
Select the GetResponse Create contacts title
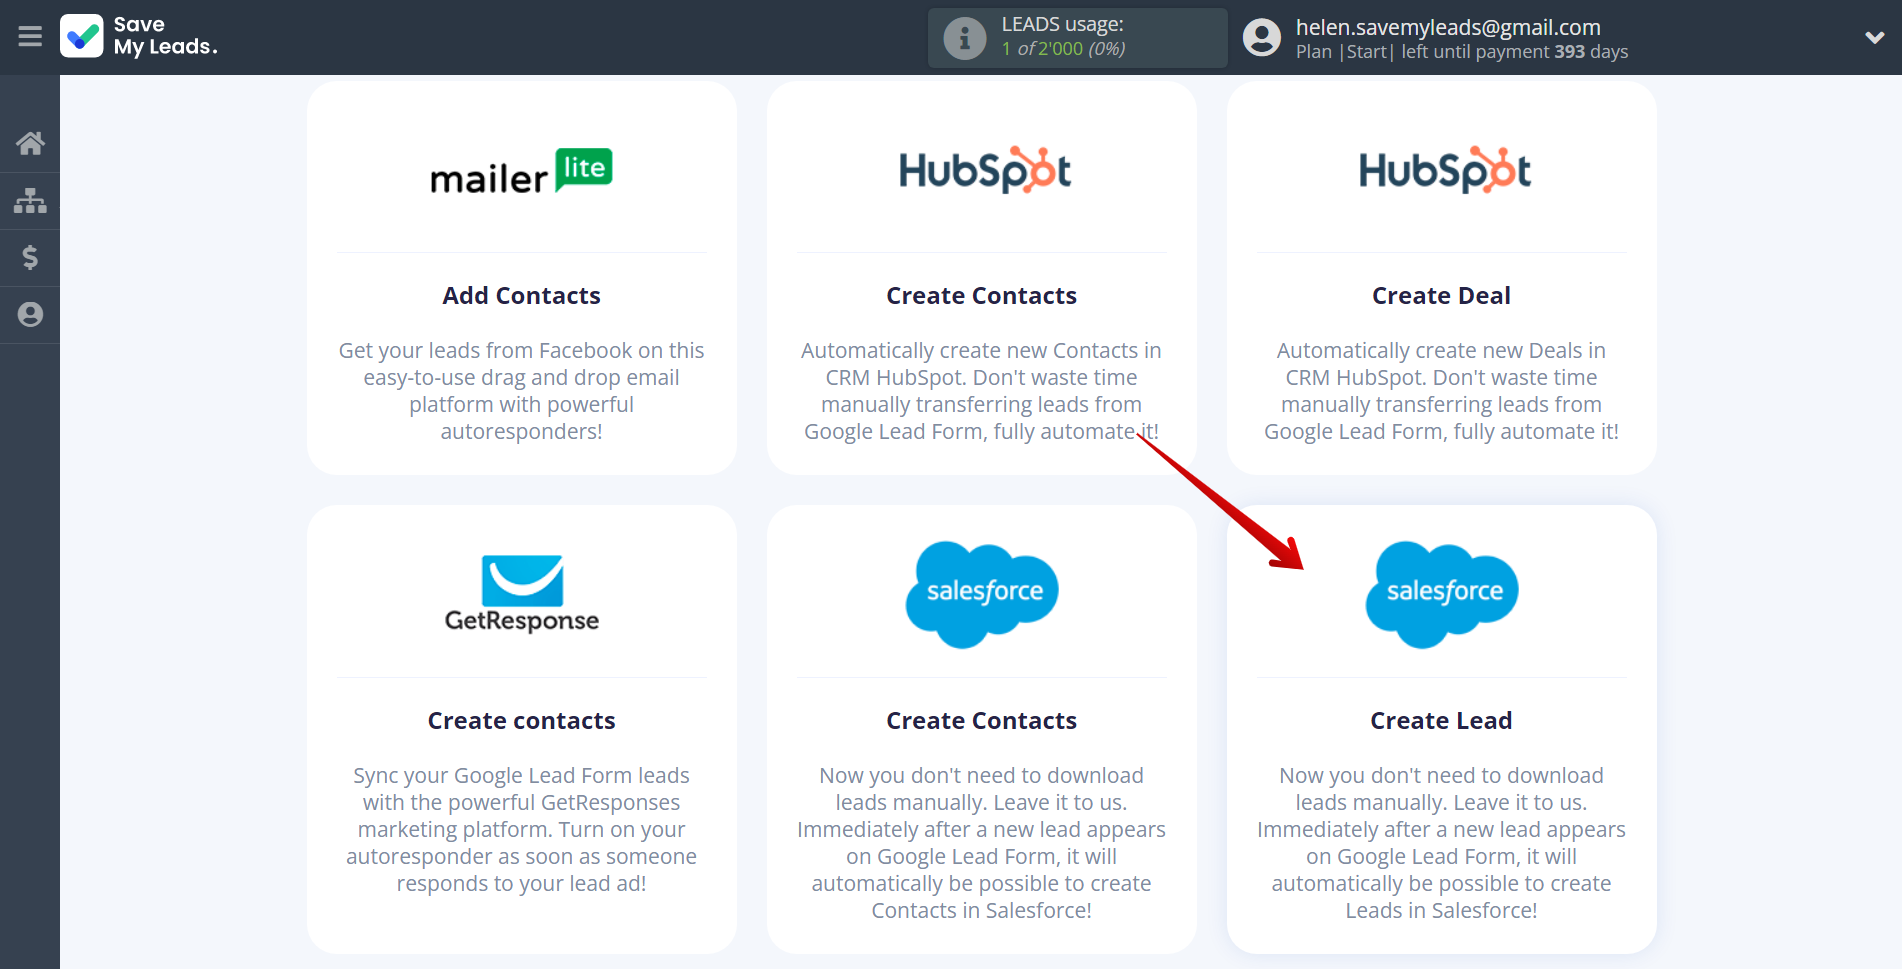click(522, 721)
